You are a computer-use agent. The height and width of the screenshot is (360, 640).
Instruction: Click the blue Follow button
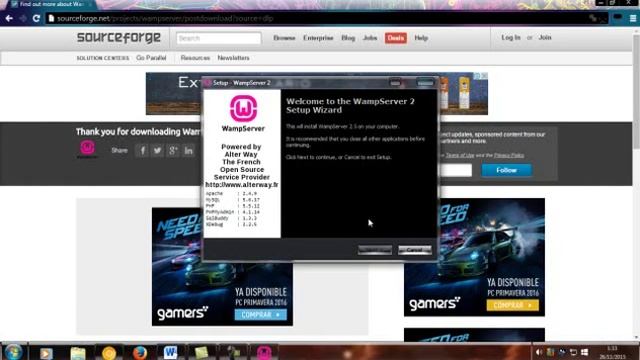507,170
